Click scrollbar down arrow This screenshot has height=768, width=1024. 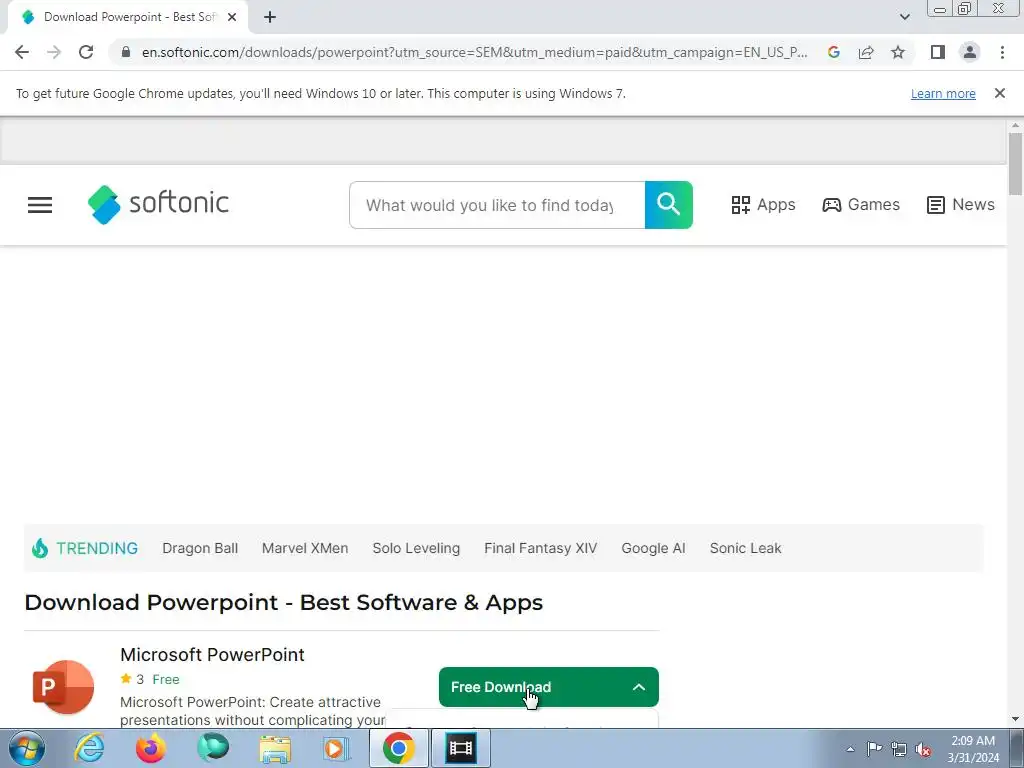[x=1015, y=720]
